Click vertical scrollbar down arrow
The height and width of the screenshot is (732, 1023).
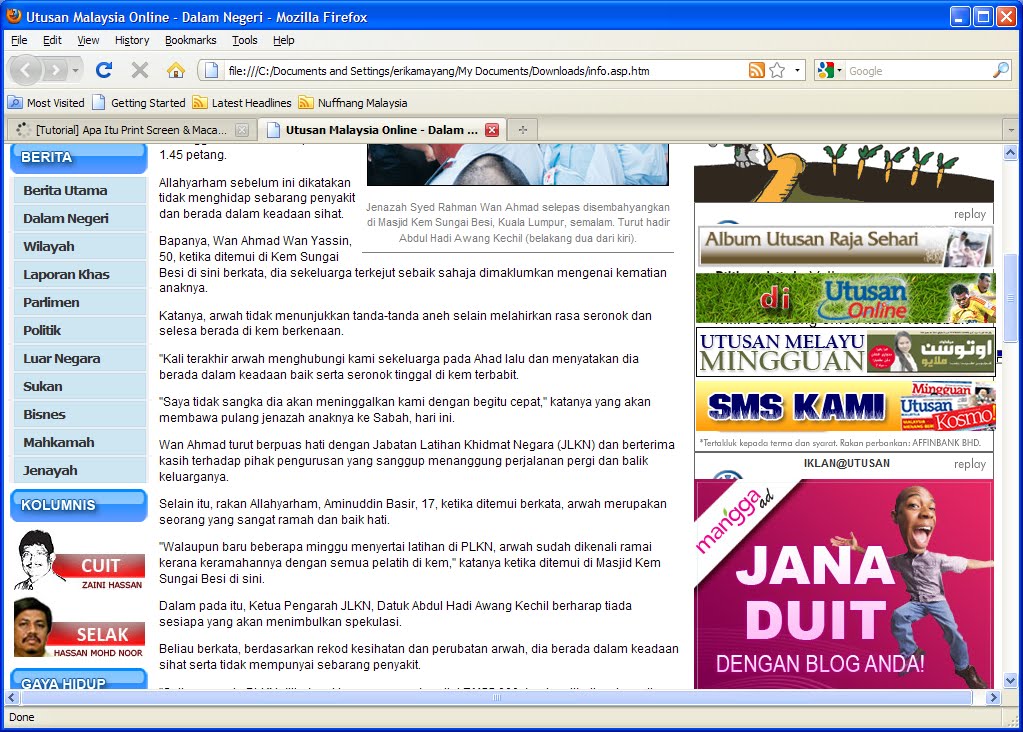pos(1011,681)
